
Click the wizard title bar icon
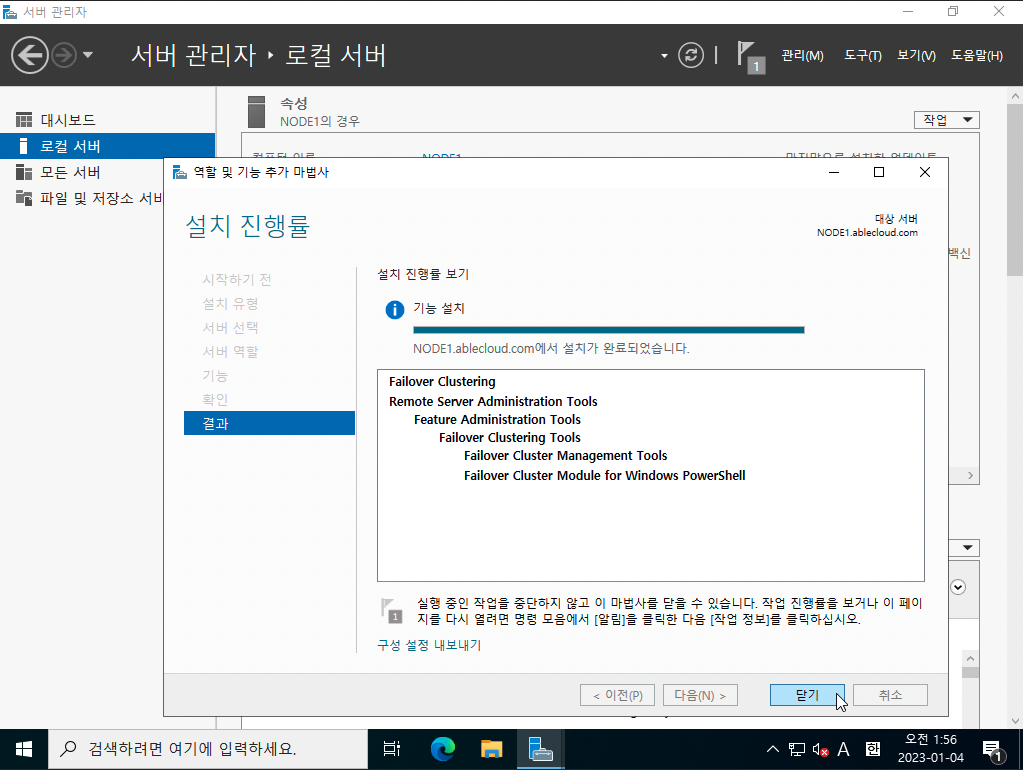(179, 172)
